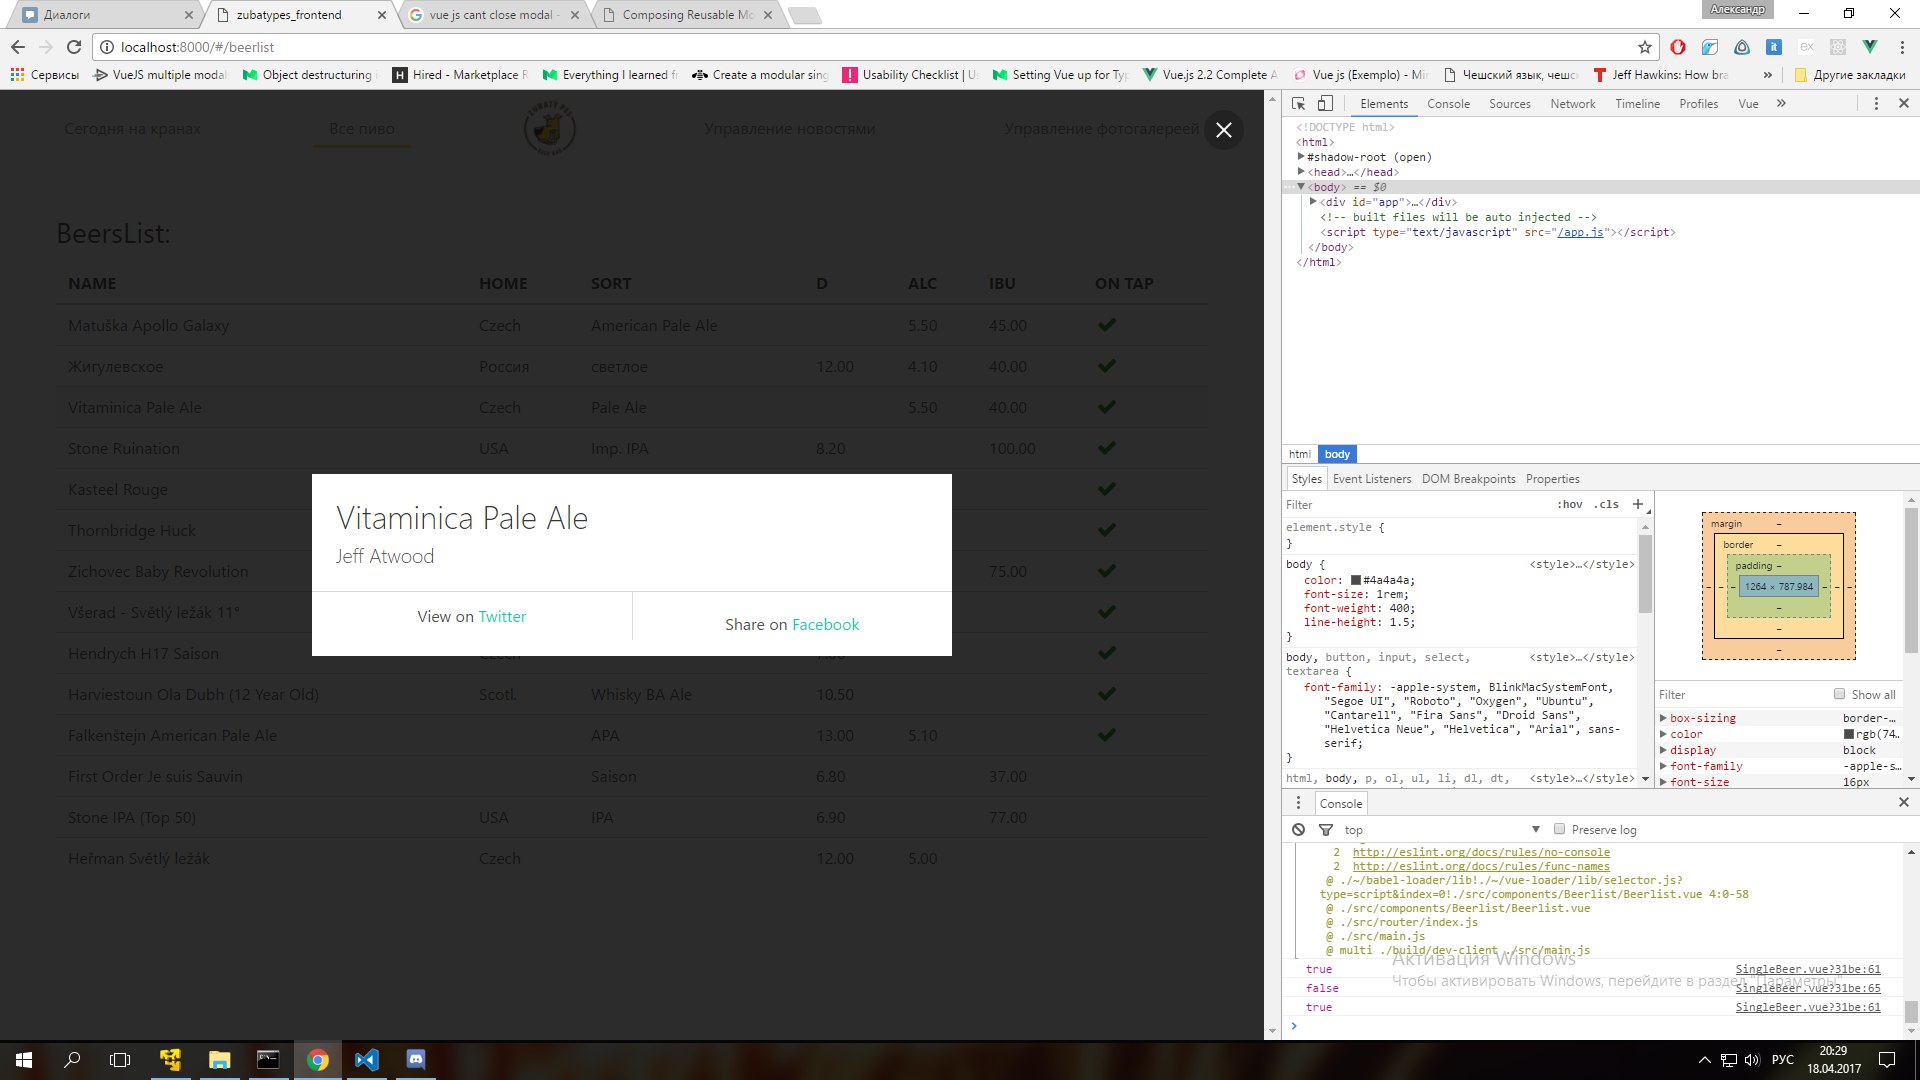Bookmark this page with star icon

point(1645,47)
